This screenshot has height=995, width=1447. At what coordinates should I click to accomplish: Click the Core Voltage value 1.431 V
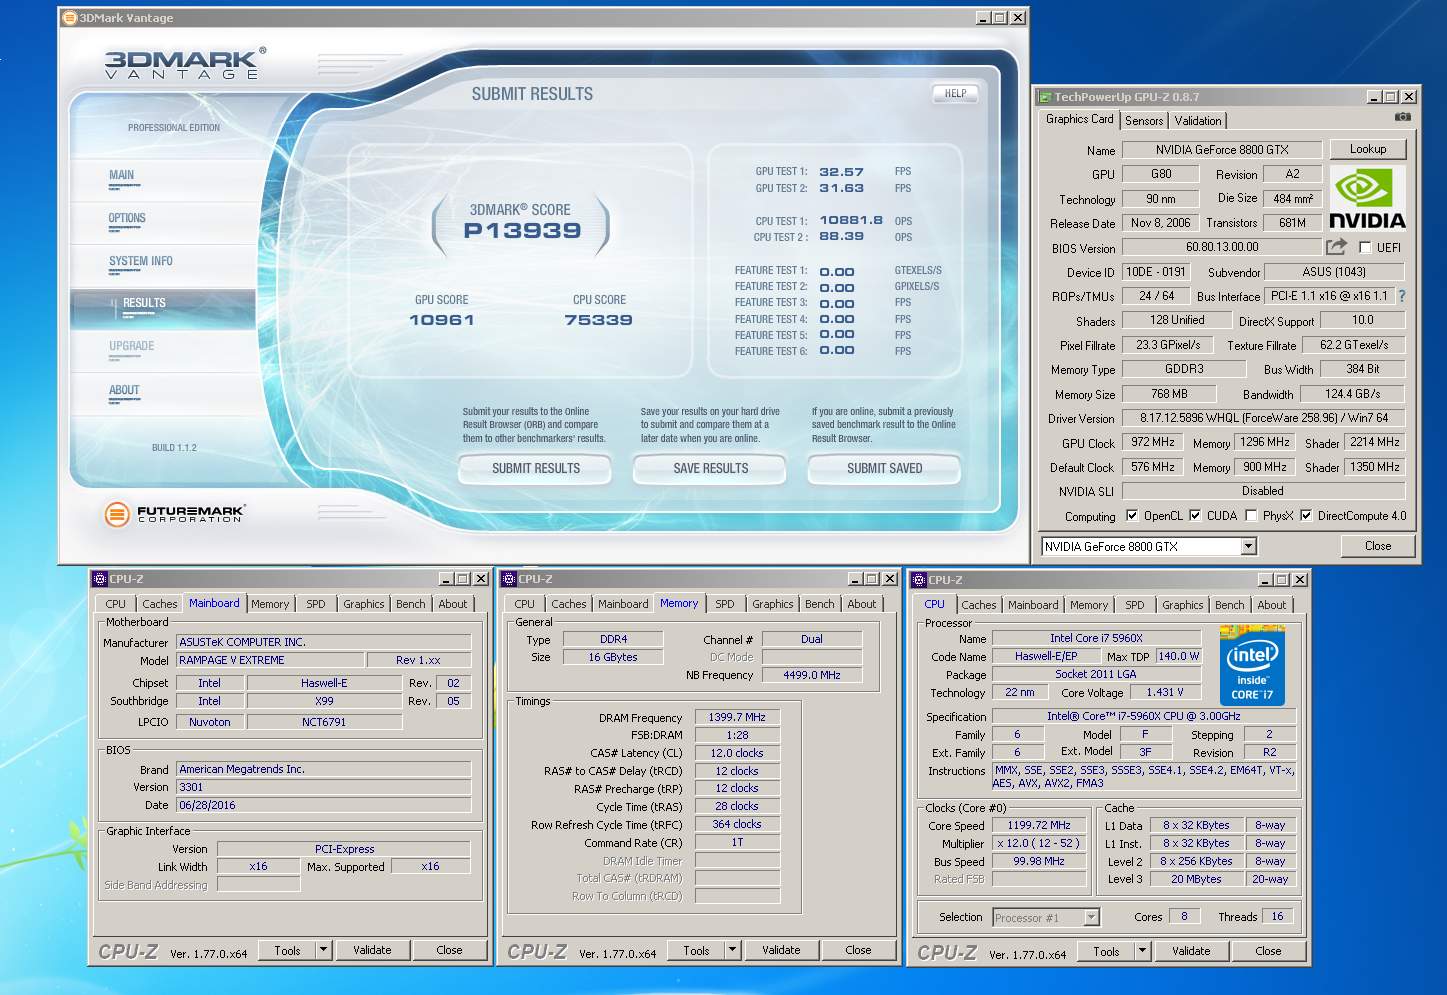(x=1164, y=692)
